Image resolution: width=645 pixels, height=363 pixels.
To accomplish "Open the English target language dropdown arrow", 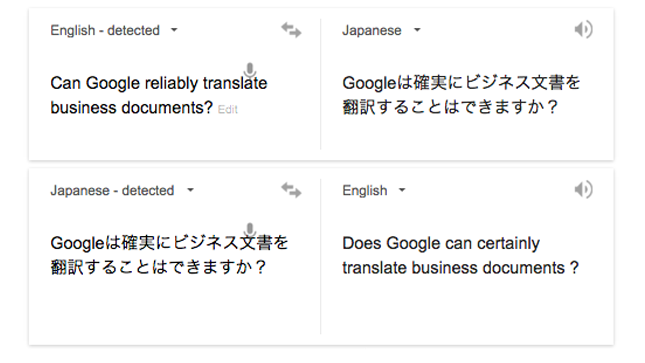I will click(402, 190).
